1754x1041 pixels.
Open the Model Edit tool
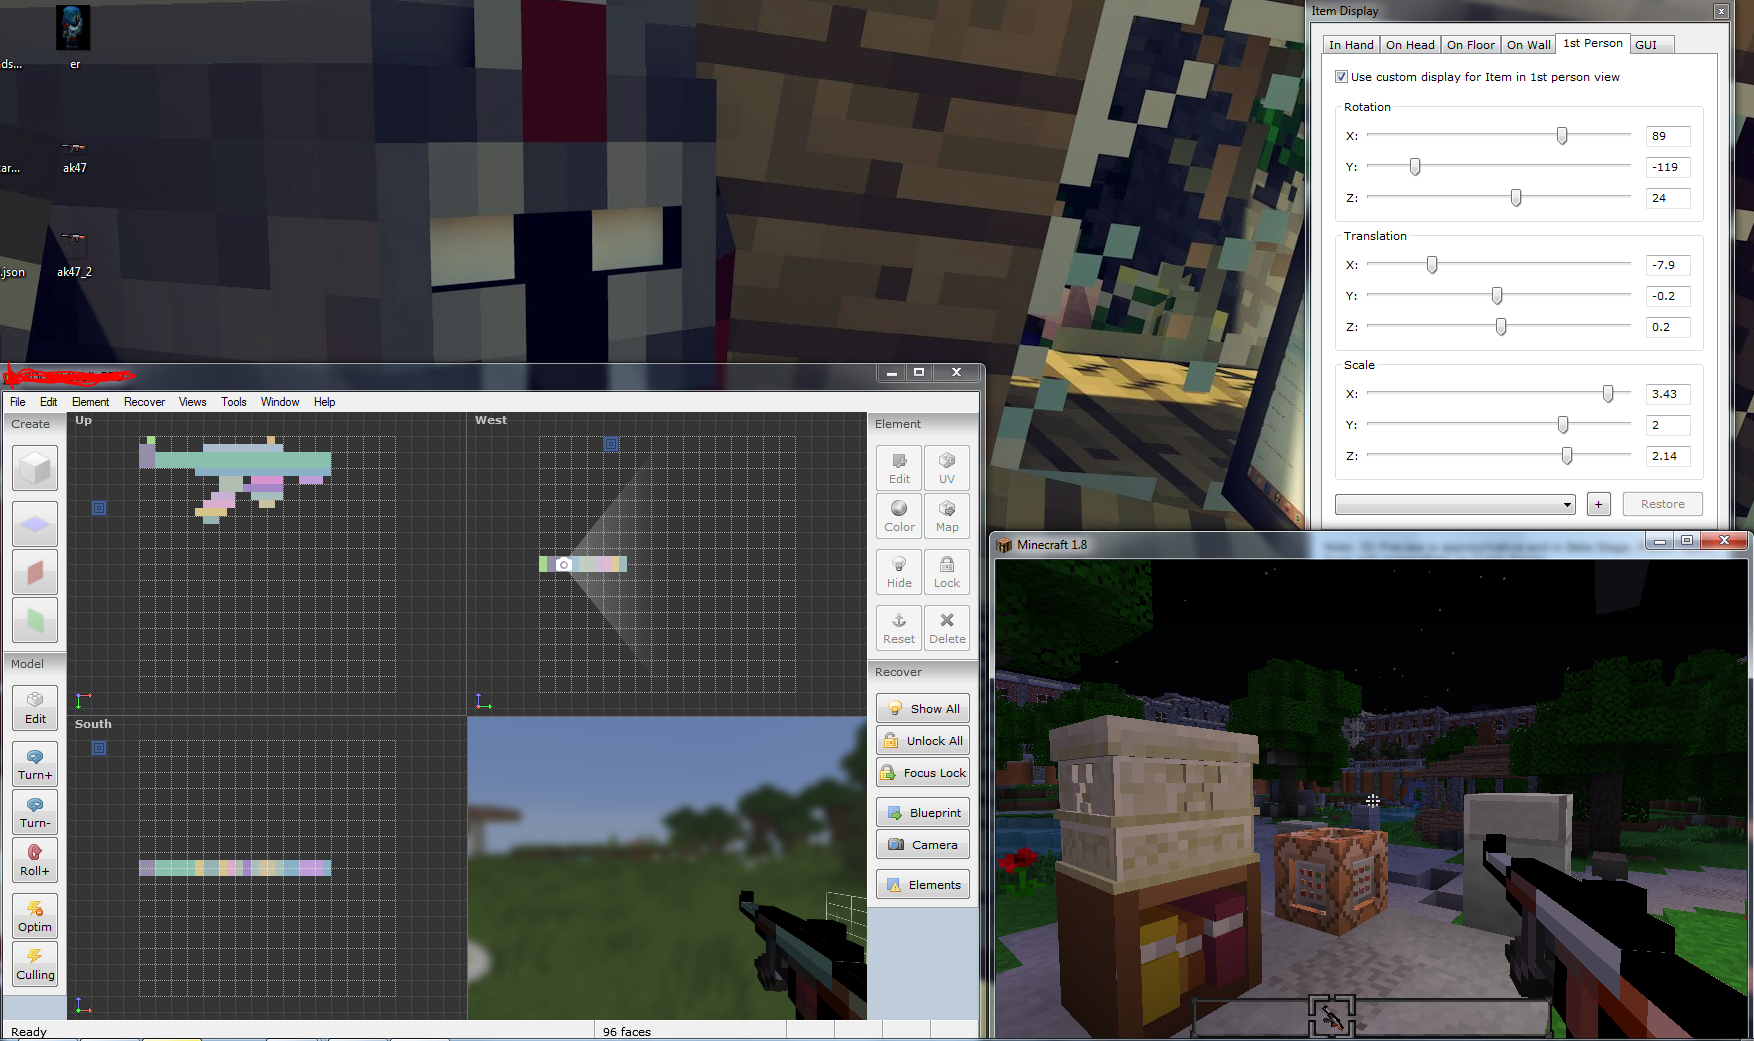point(35,708)
